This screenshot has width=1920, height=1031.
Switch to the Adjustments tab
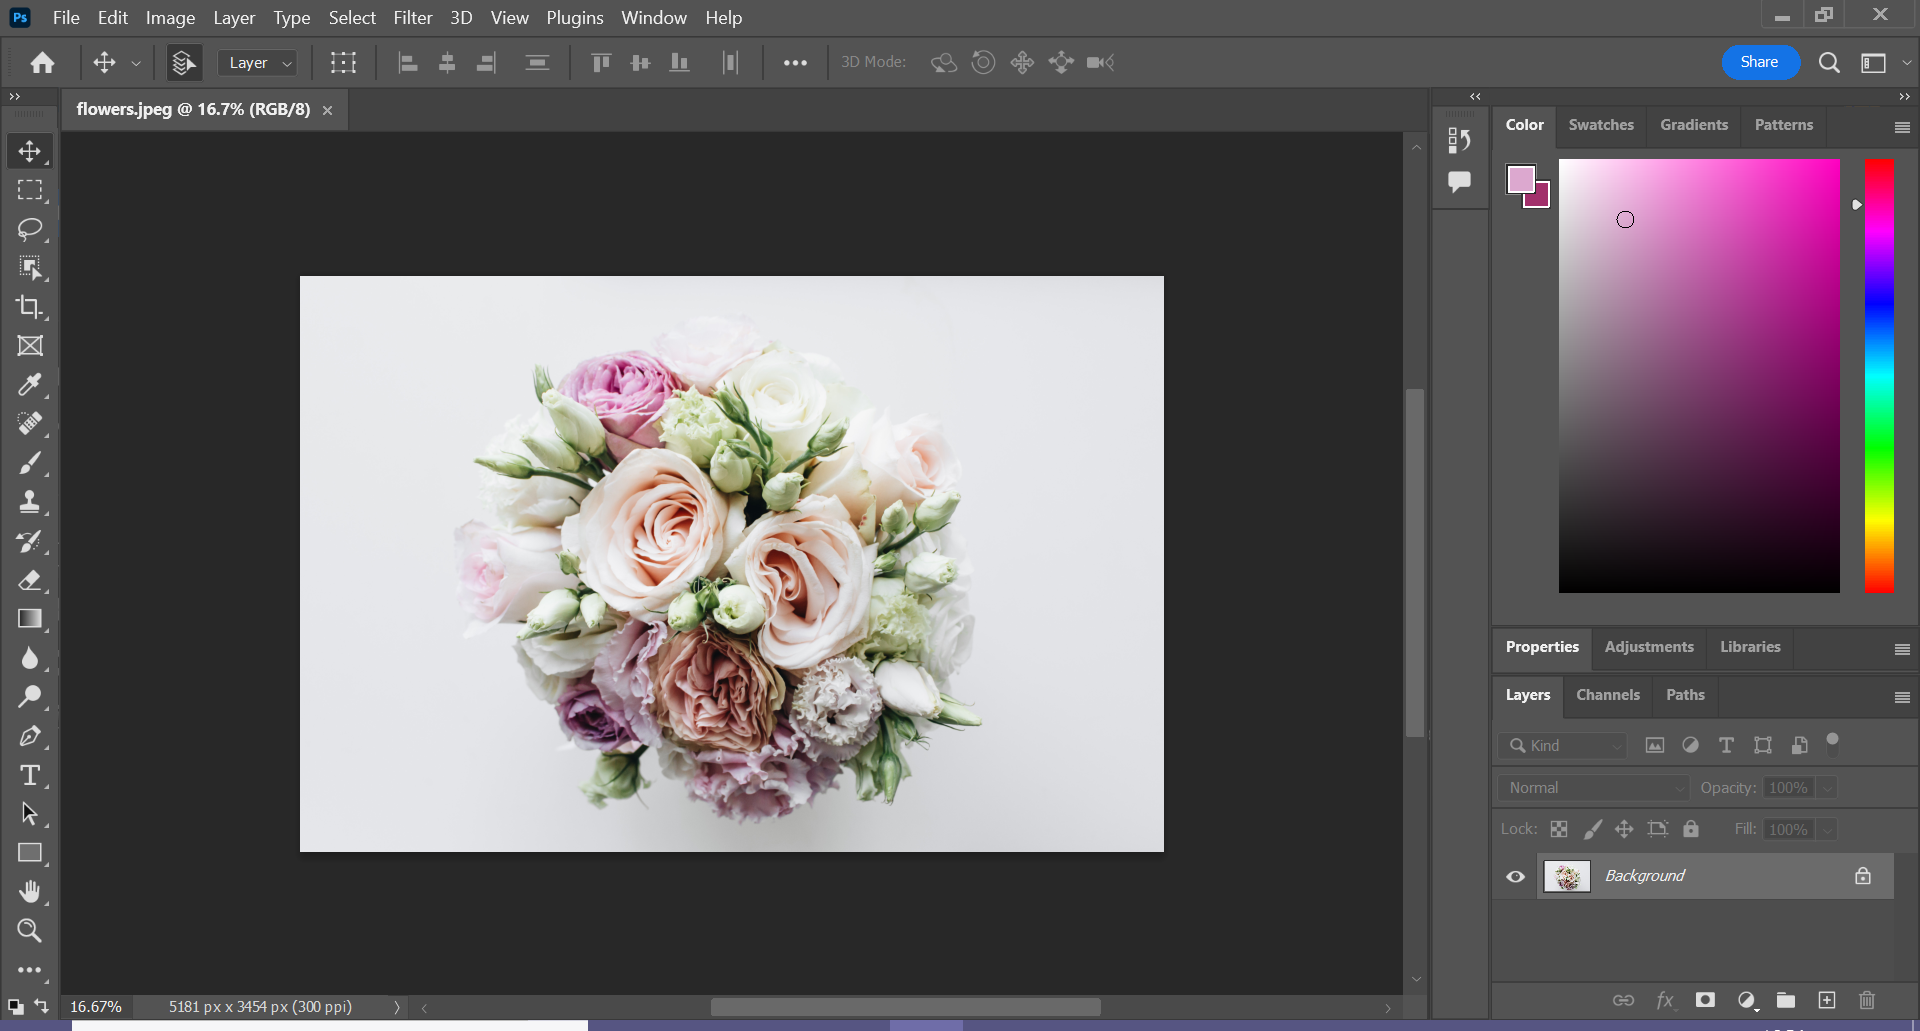click(1649, 647)
